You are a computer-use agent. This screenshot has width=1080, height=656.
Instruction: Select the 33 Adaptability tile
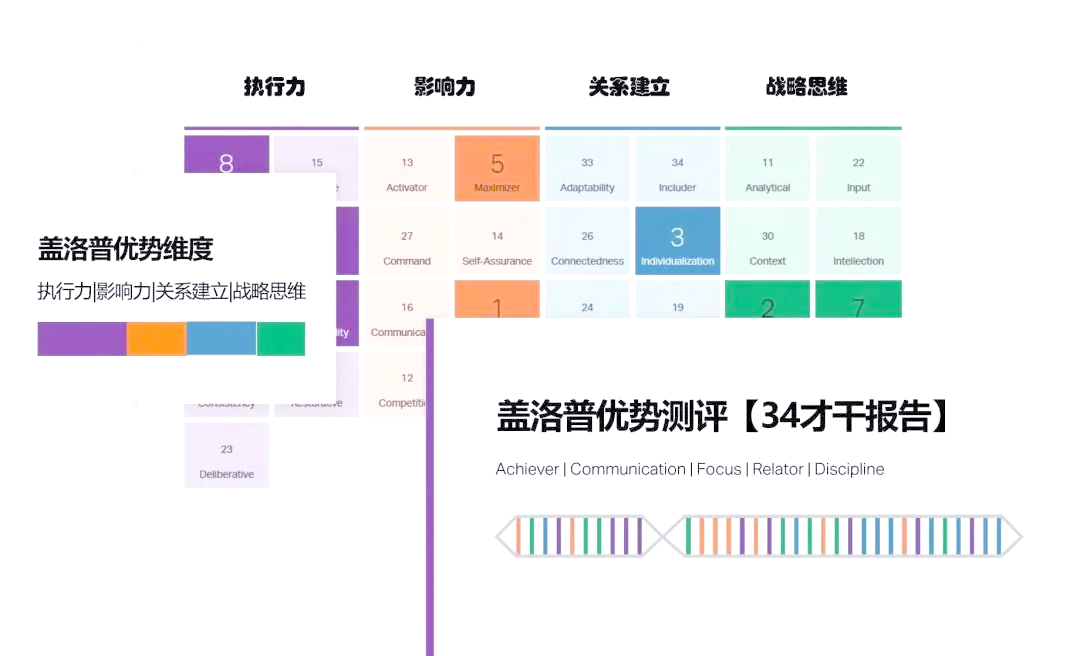coord(587,168)
